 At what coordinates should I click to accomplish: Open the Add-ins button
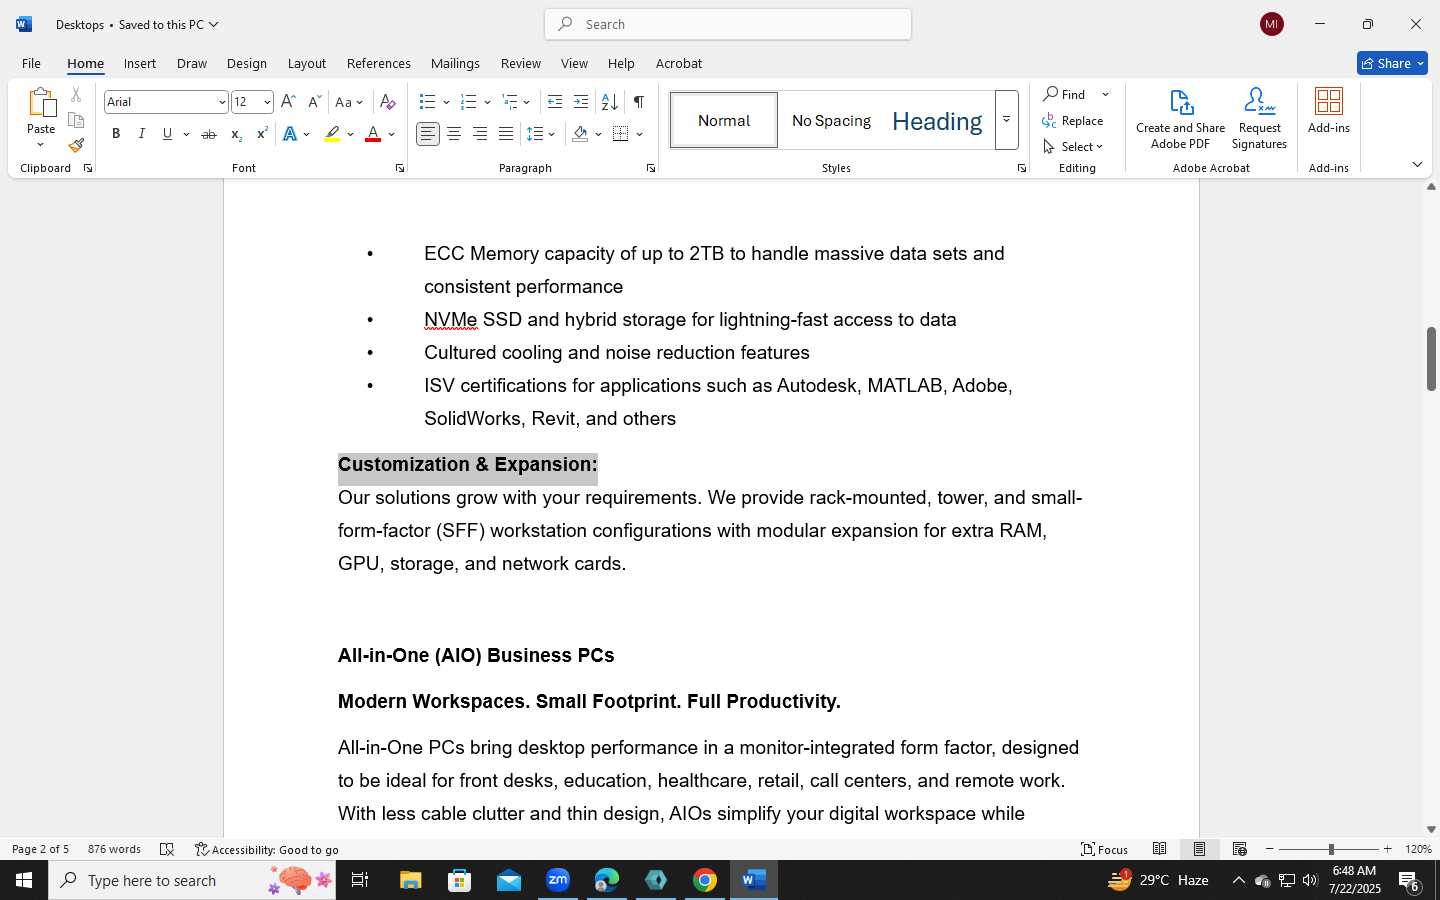click(1329, 111)
